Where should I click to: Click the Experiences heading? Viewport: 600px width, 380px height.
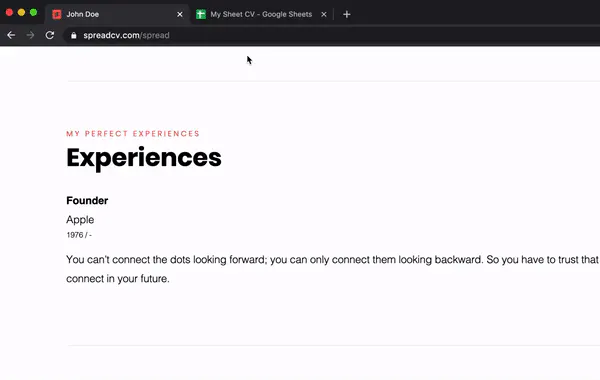coord(144,158)
